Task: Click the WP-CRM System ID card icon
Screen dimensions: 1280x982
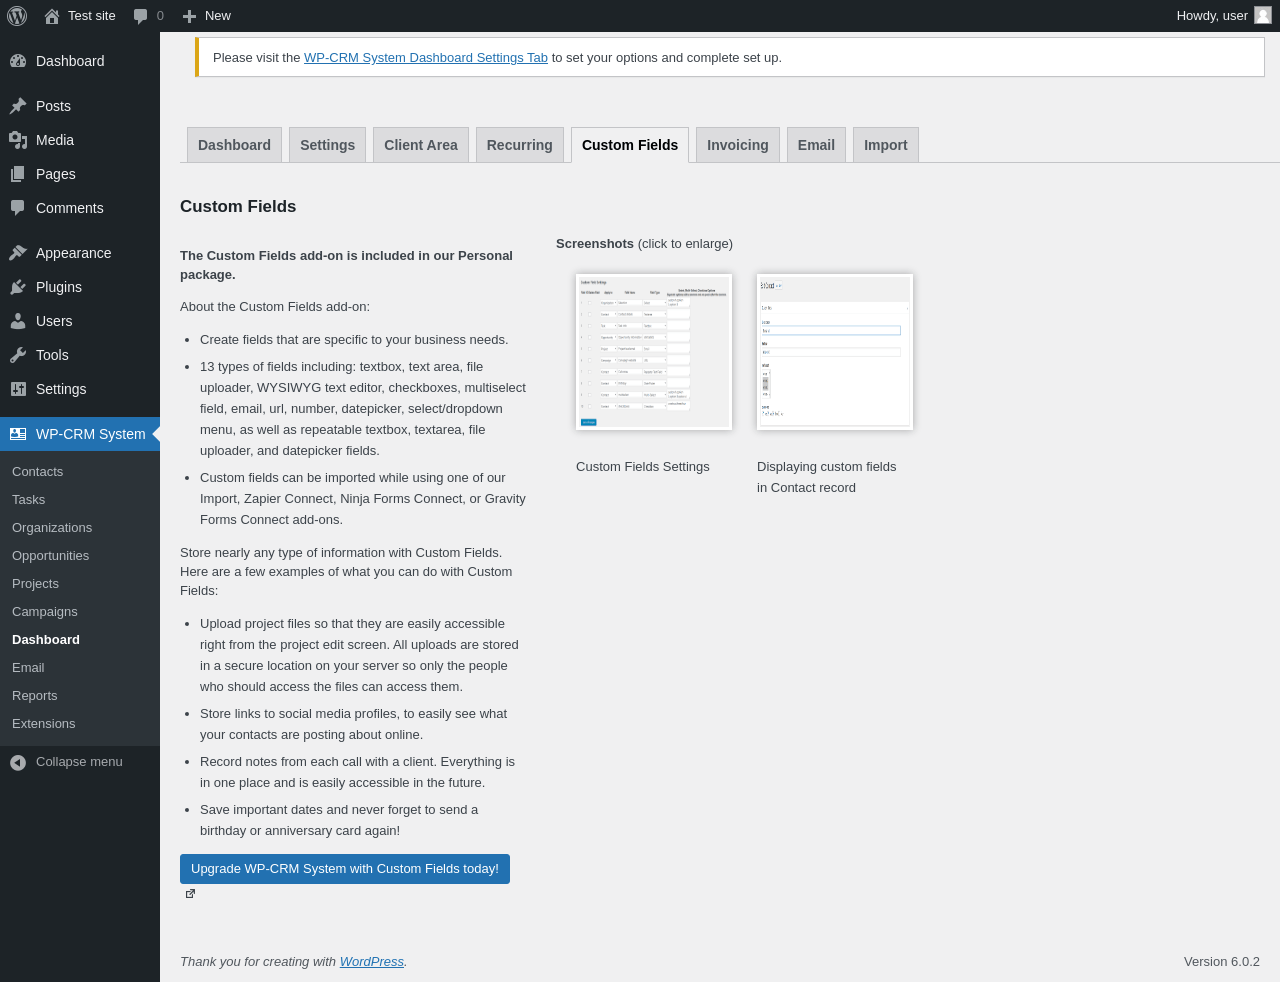Action: click(x=18, y=434)
